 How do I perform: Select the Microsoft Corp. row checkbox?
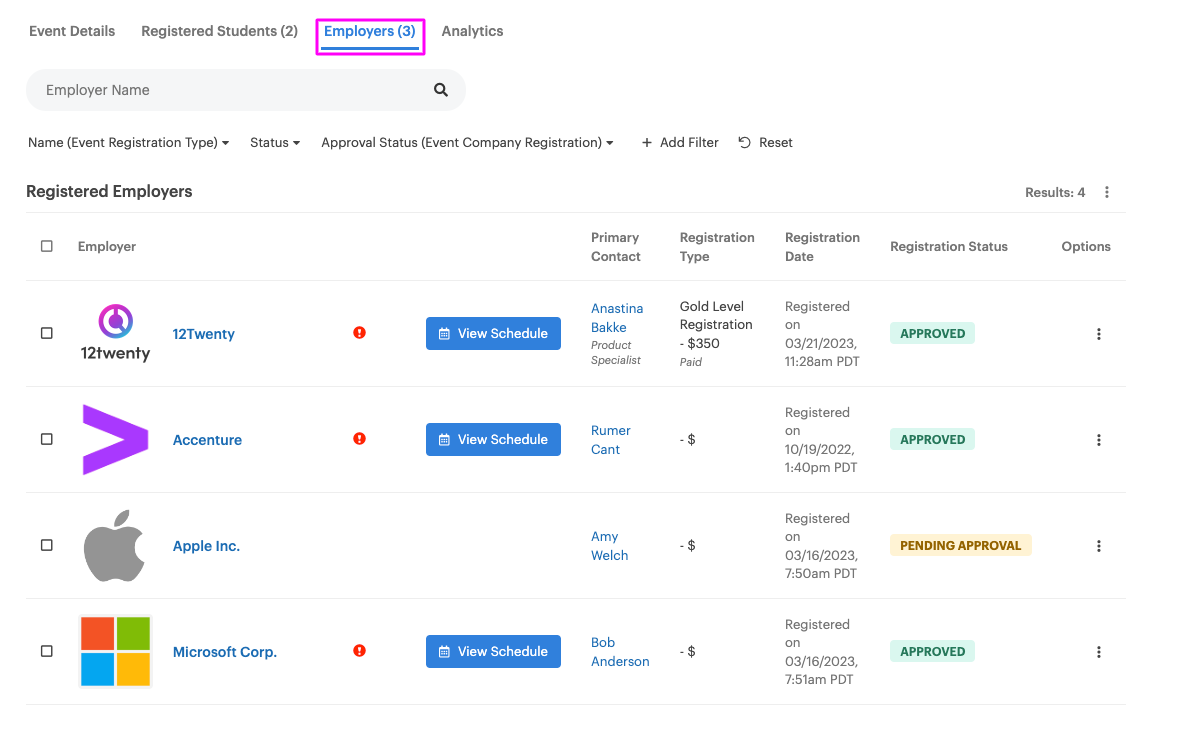pos(47,651)
